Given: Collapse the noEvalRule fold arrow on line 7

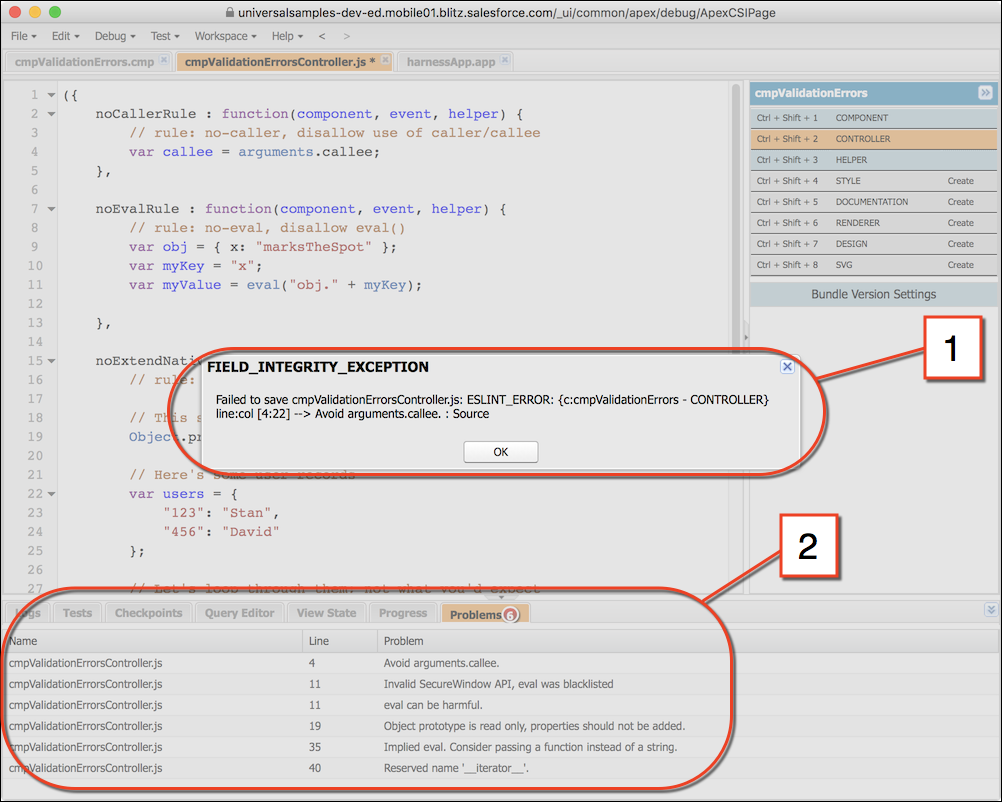Looking at the screenshot, I should tap(51, 209).
